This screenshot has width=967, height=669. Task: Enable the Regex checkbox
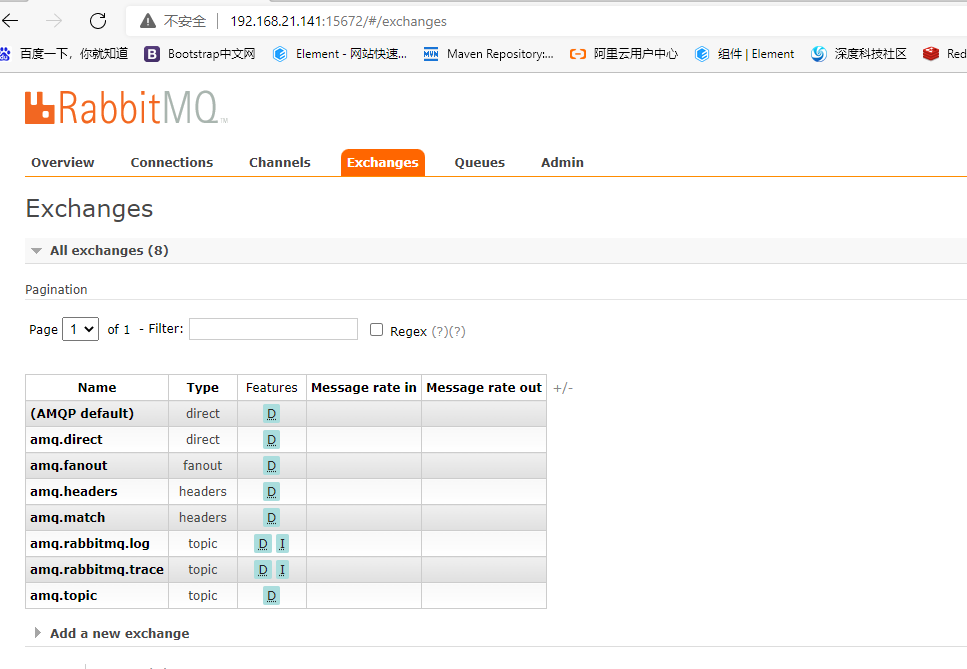pos(375,329)
